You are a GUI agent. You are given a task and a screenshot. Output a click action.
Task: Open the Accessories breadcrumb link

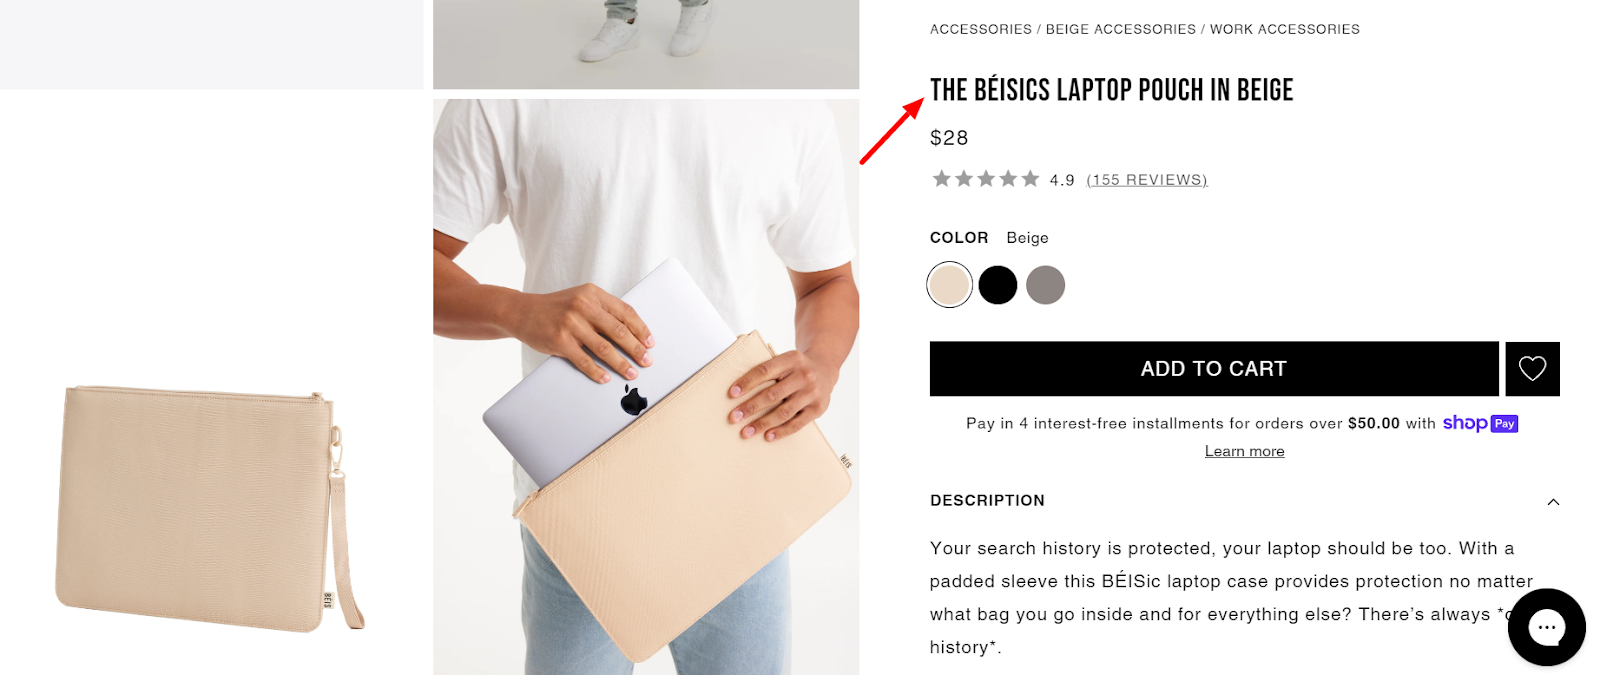981,29
